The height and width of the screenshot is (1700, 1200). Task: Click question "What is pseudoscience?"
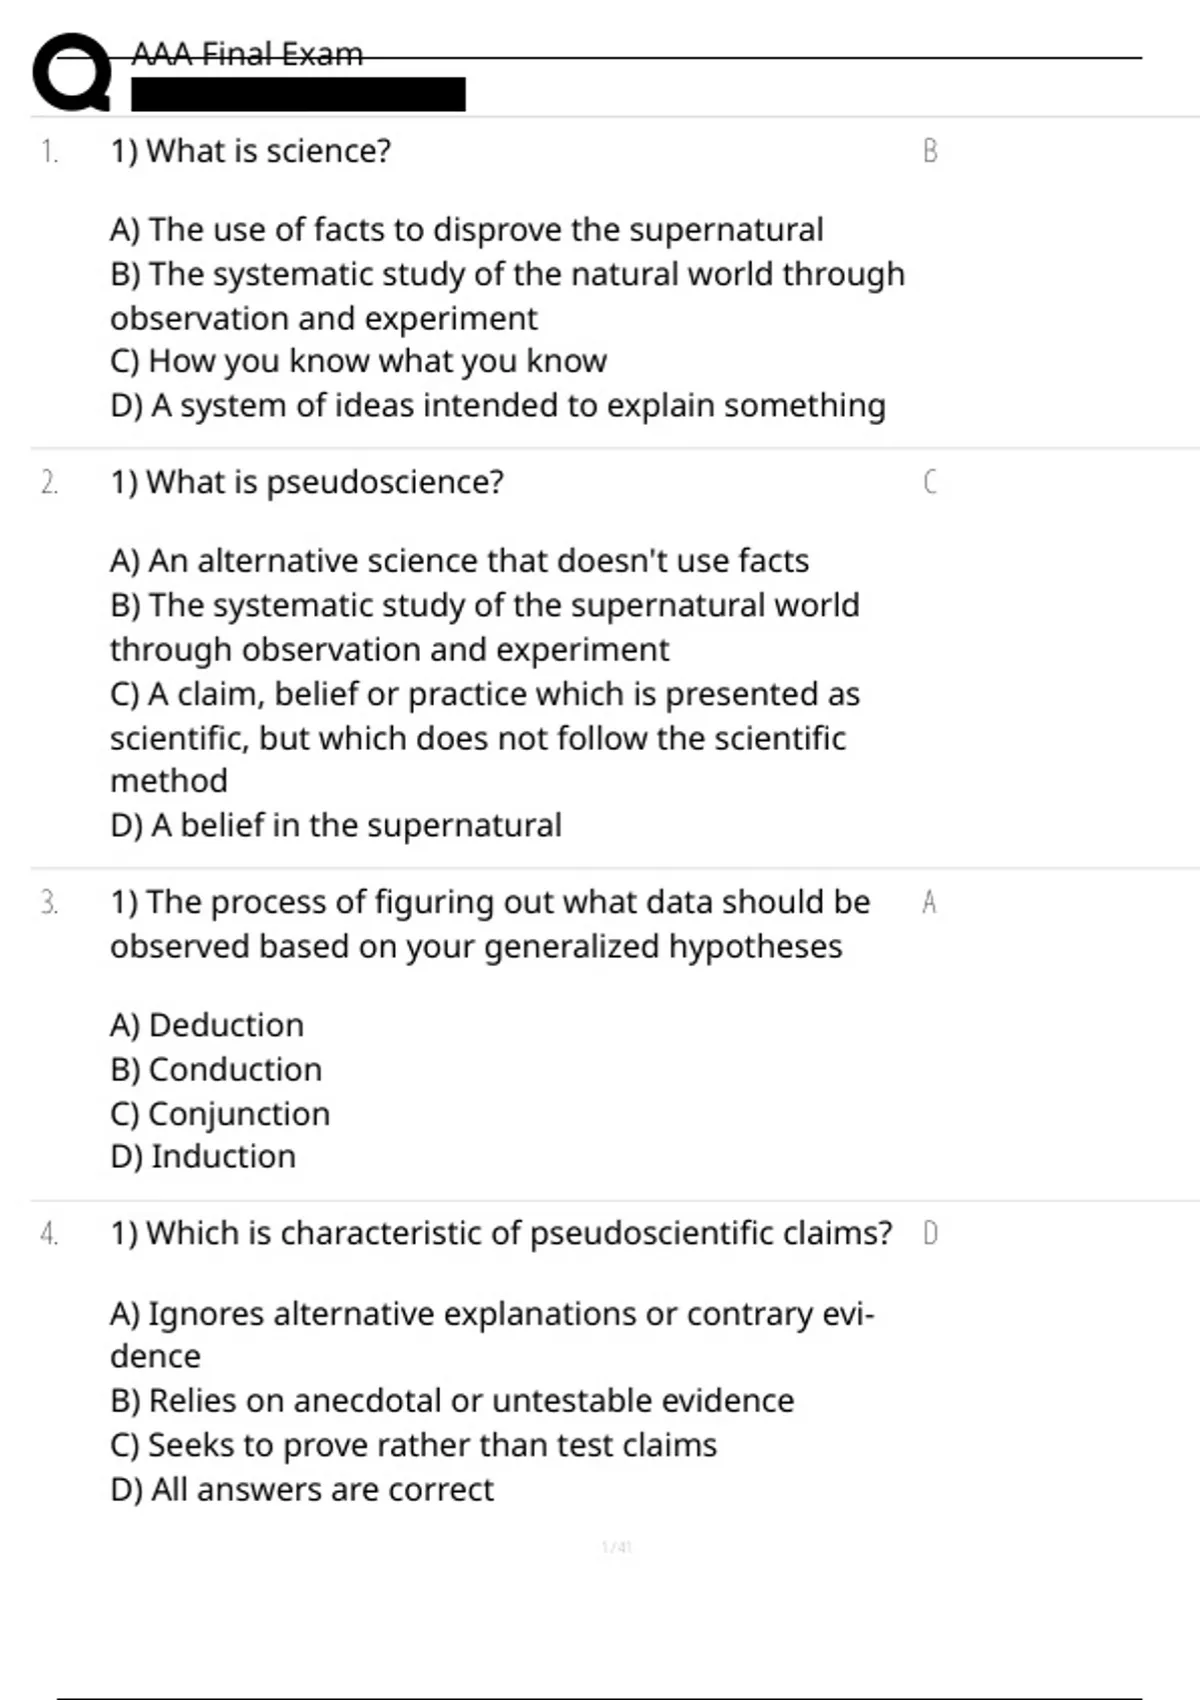tap(307, 482)
